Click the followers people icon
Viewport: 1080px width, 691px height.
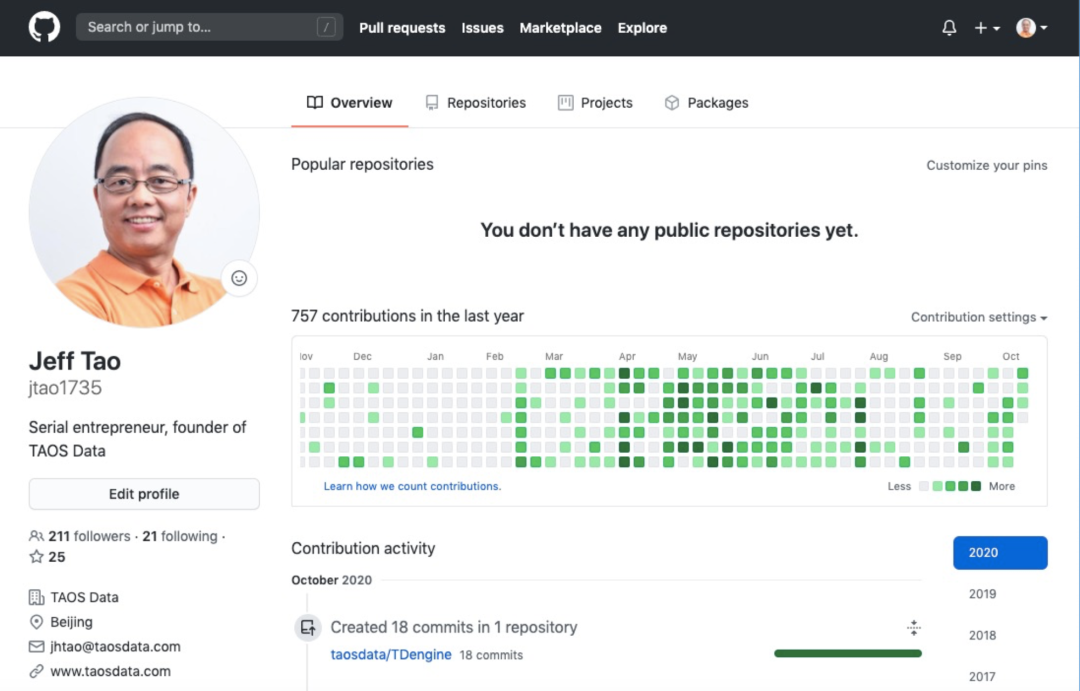coord(36,536)
